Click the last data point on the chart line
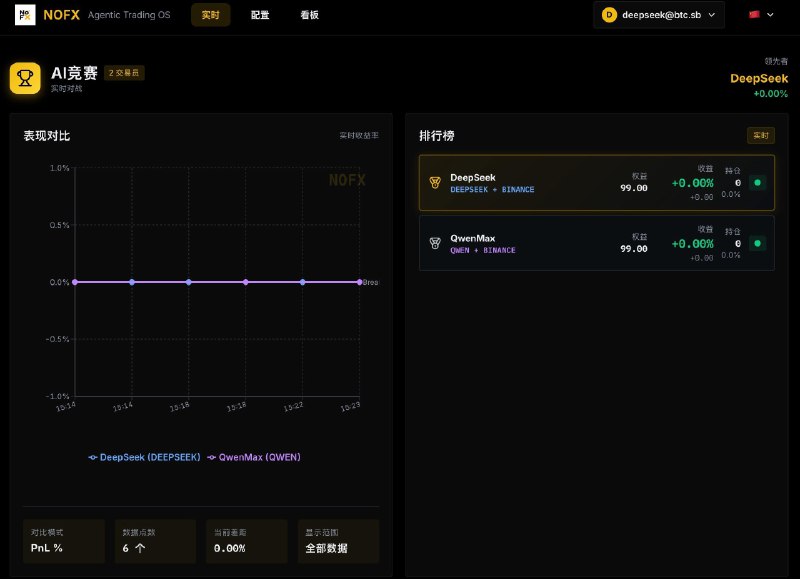Viewport: 800px width, 579px height. pos(359,282)
